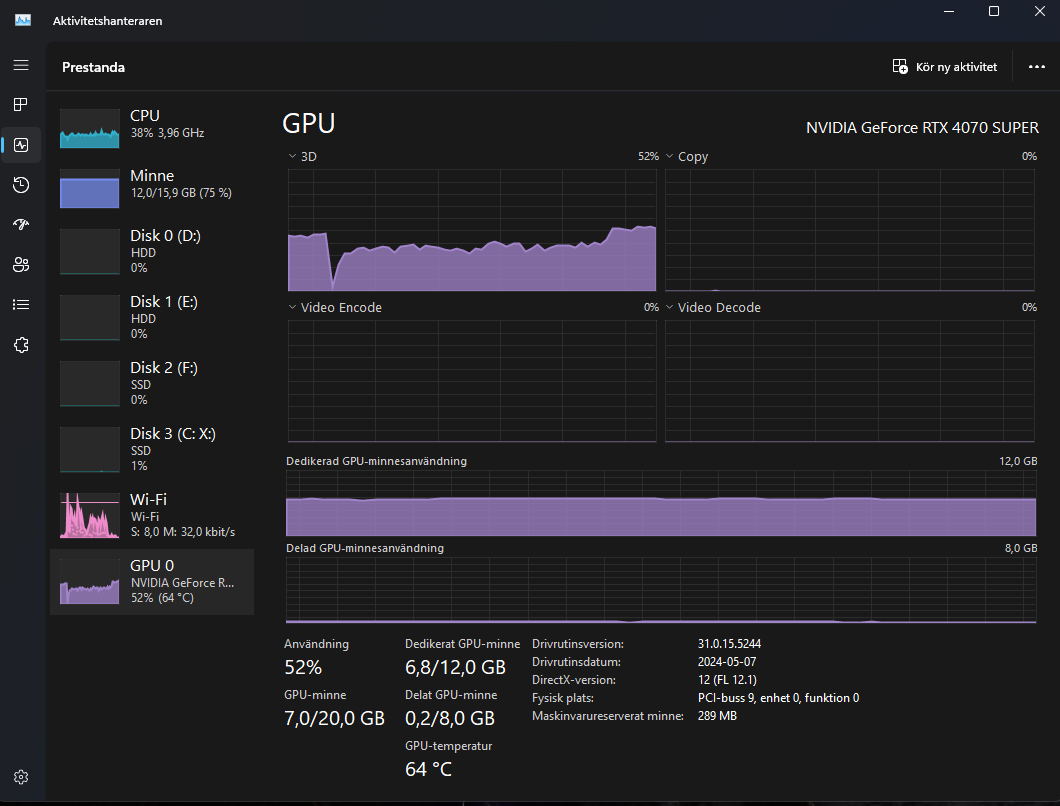Select the CPU performance entry
Image resolution: width=1060 pixels, height=806 pixels.
[x=152, y=126]
